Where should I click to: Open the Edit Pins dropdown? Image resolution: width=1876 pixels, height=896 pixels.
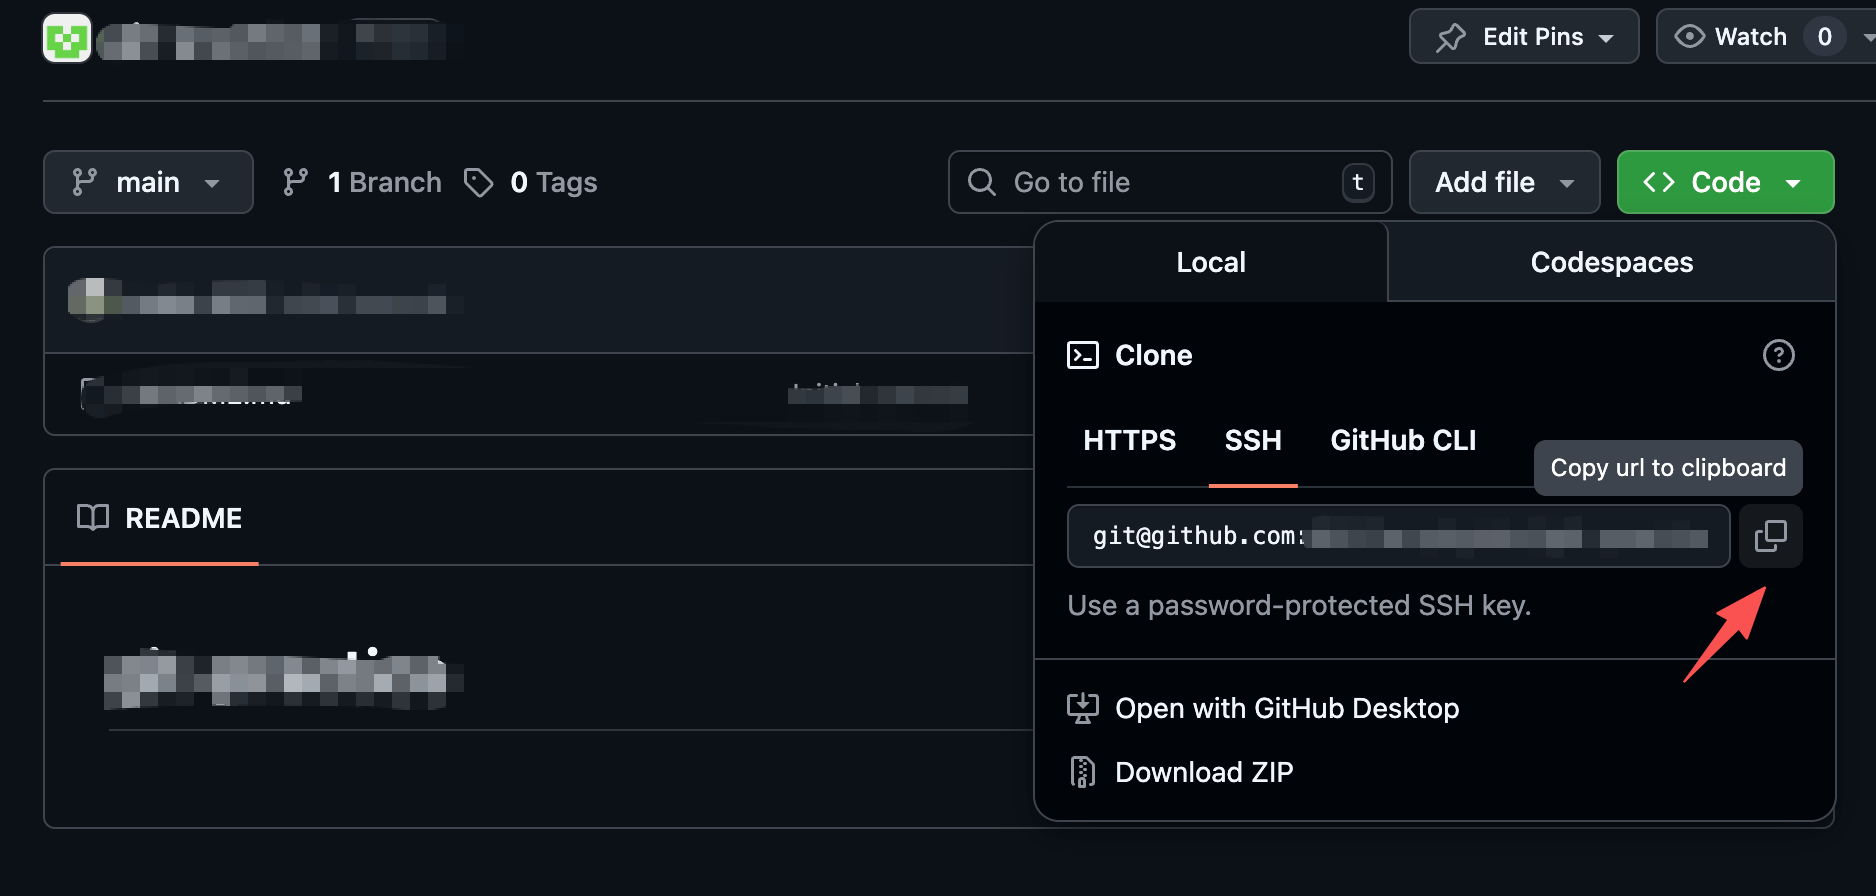click(1523, 37)
